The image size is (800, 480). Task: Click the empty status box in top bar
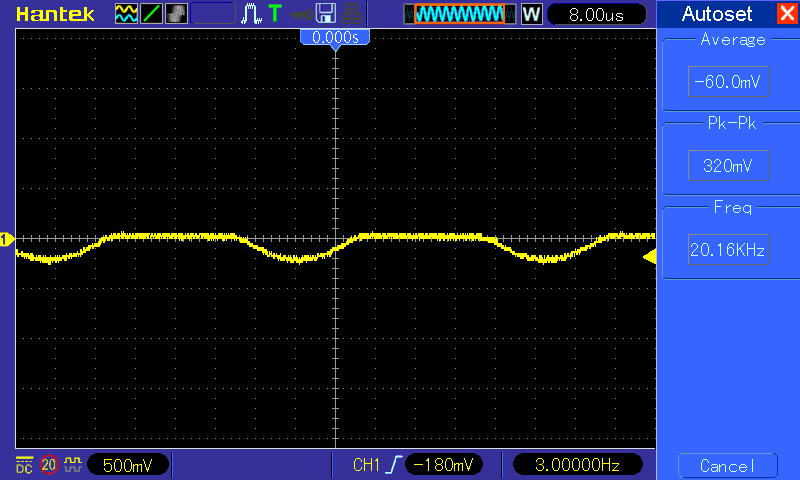tap(213, 14)
